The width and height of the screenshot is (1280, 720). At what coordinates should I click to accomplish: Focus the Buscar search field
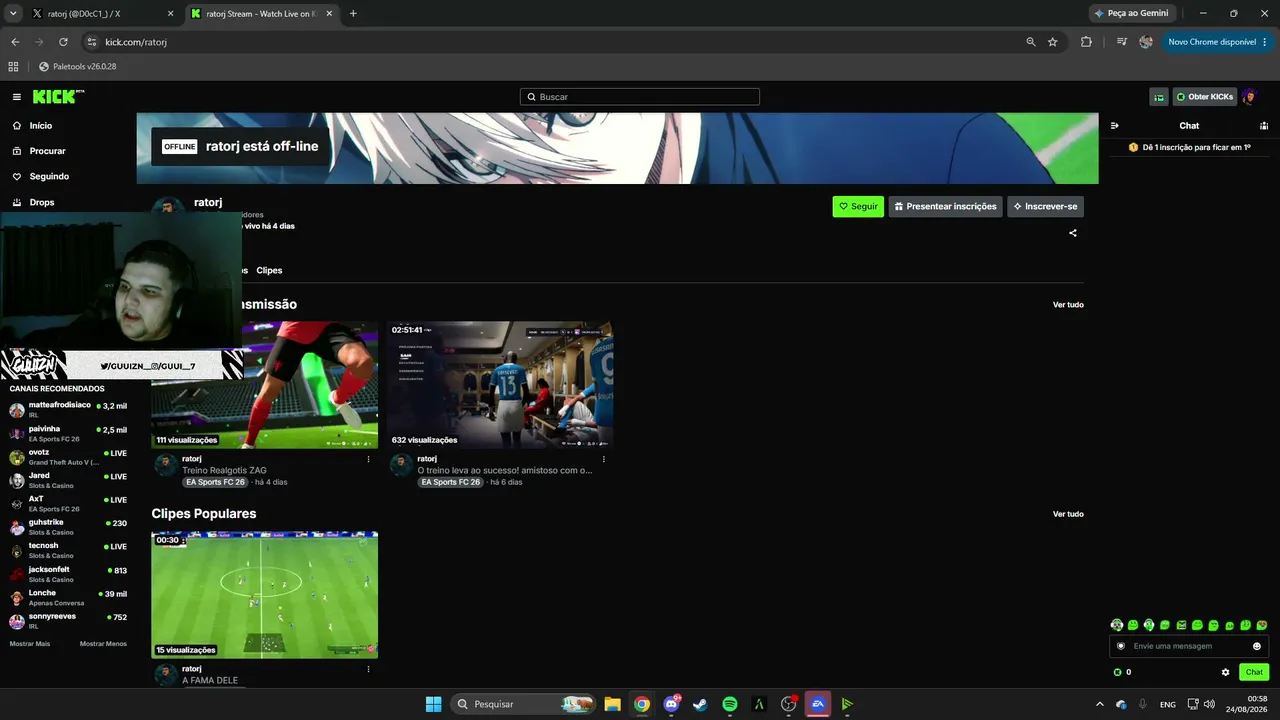[x=640, y=97]
